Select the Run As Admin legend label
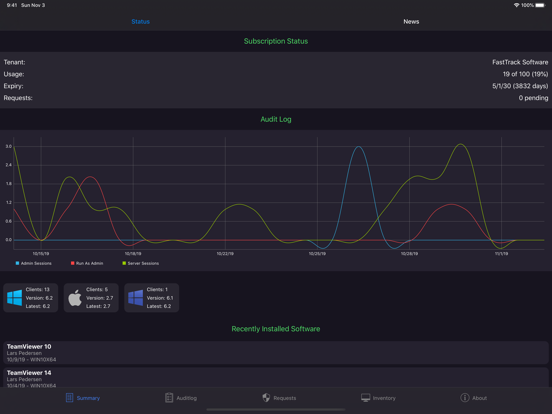The width and height of the screenshot is (552, 414). click(89, 263)
